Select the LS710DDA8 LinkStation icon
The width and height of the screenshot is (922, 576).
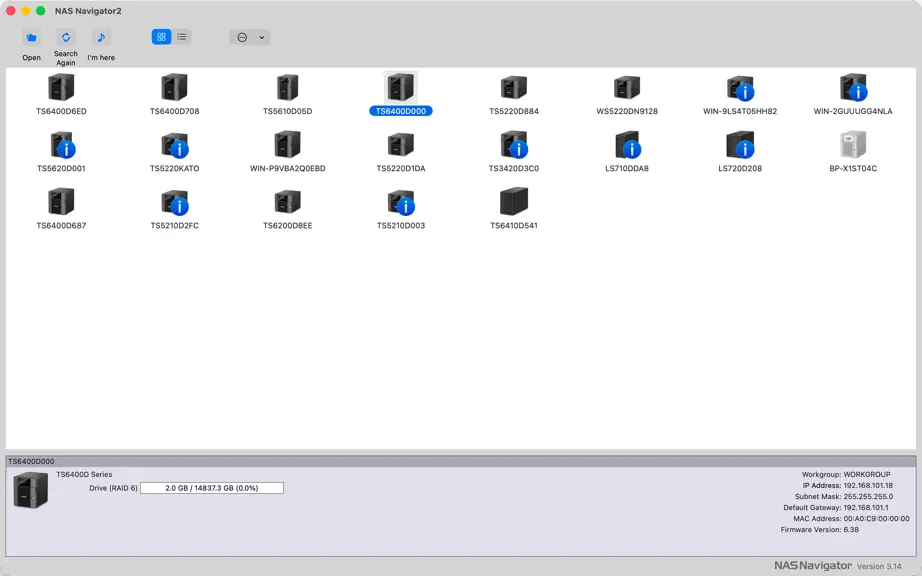coord(627,145)
